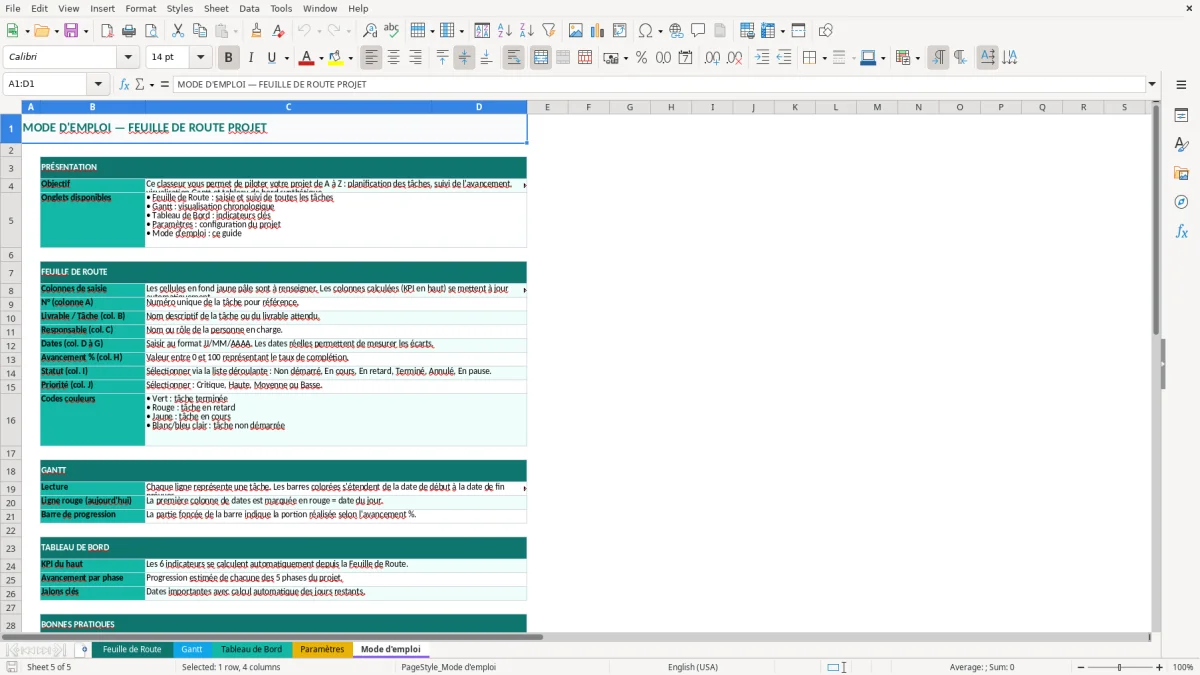Click the Increase Indent icon
This screenshot has width=1200, height=675.
click(x=762, y=58)
